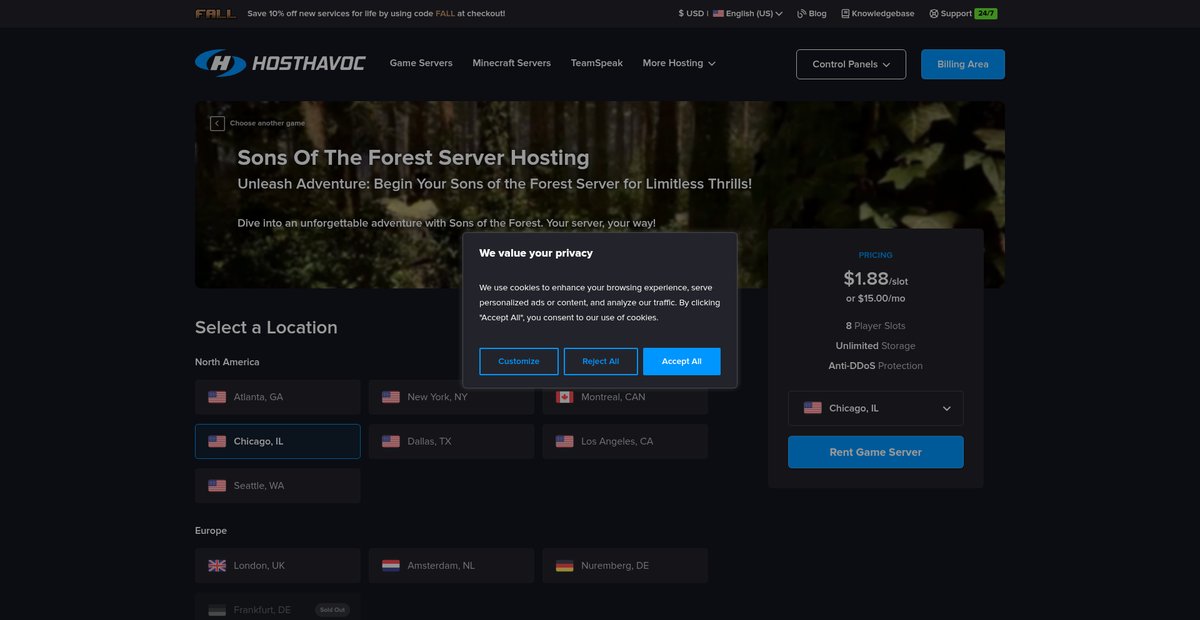Click the Support lifebuoy icon
The height and width of the screenshot is (620, 1200).
[x=934, y=14]
